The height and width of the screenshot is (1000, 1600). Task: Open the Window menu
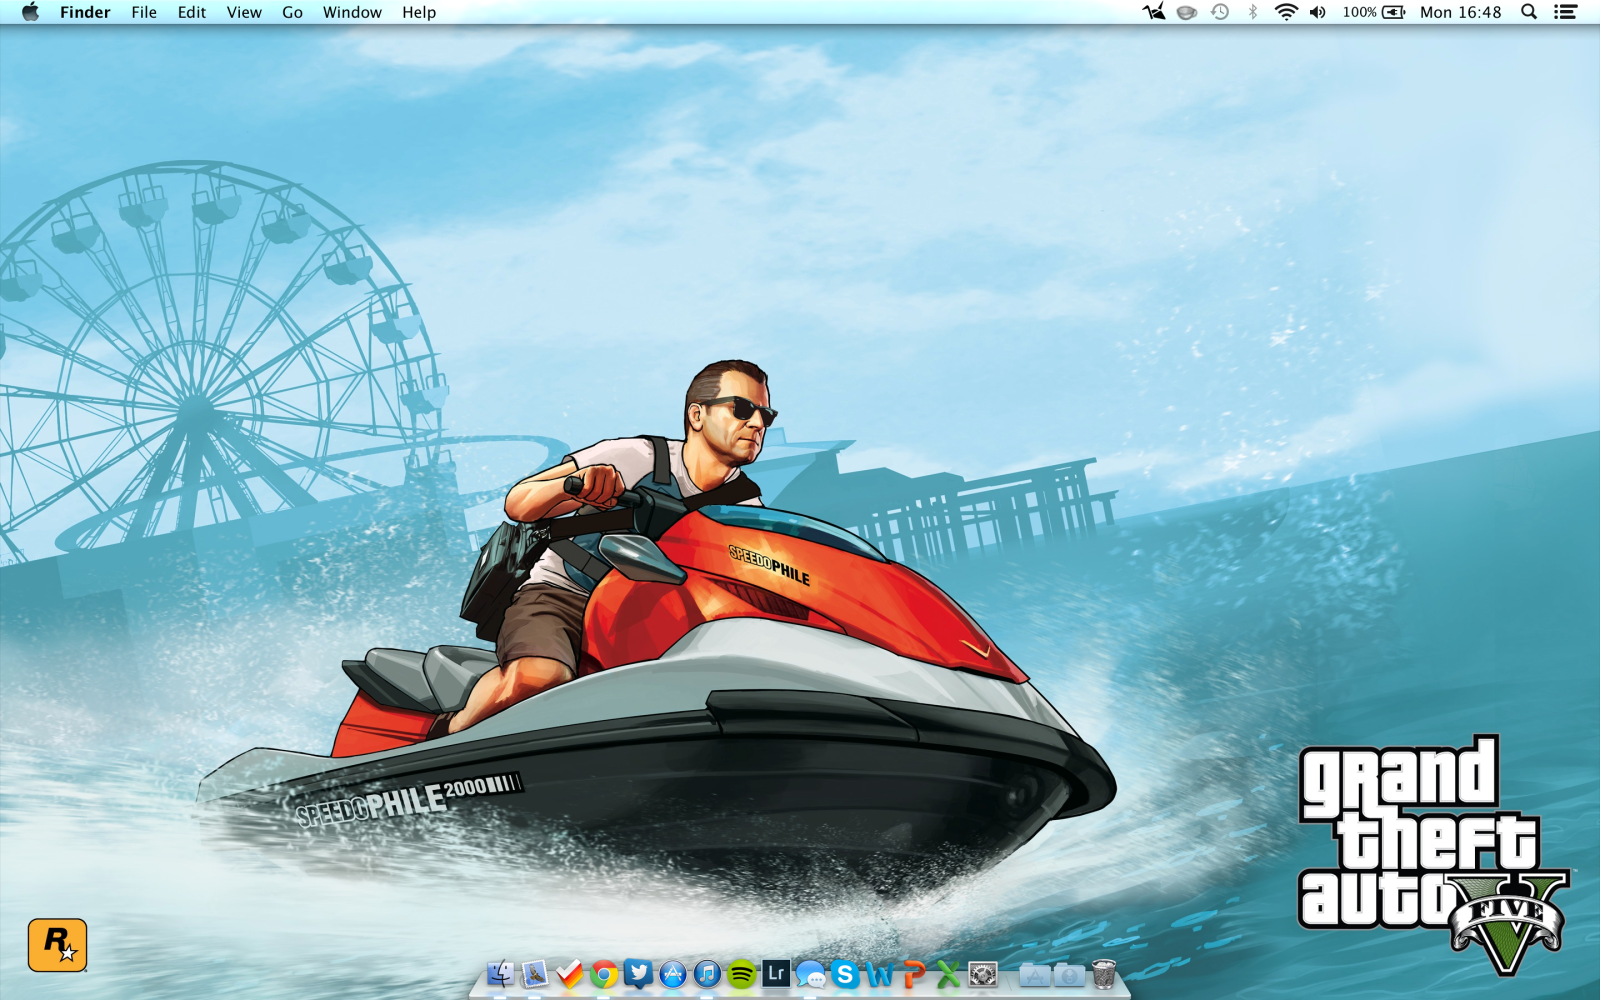pos(352,12)
